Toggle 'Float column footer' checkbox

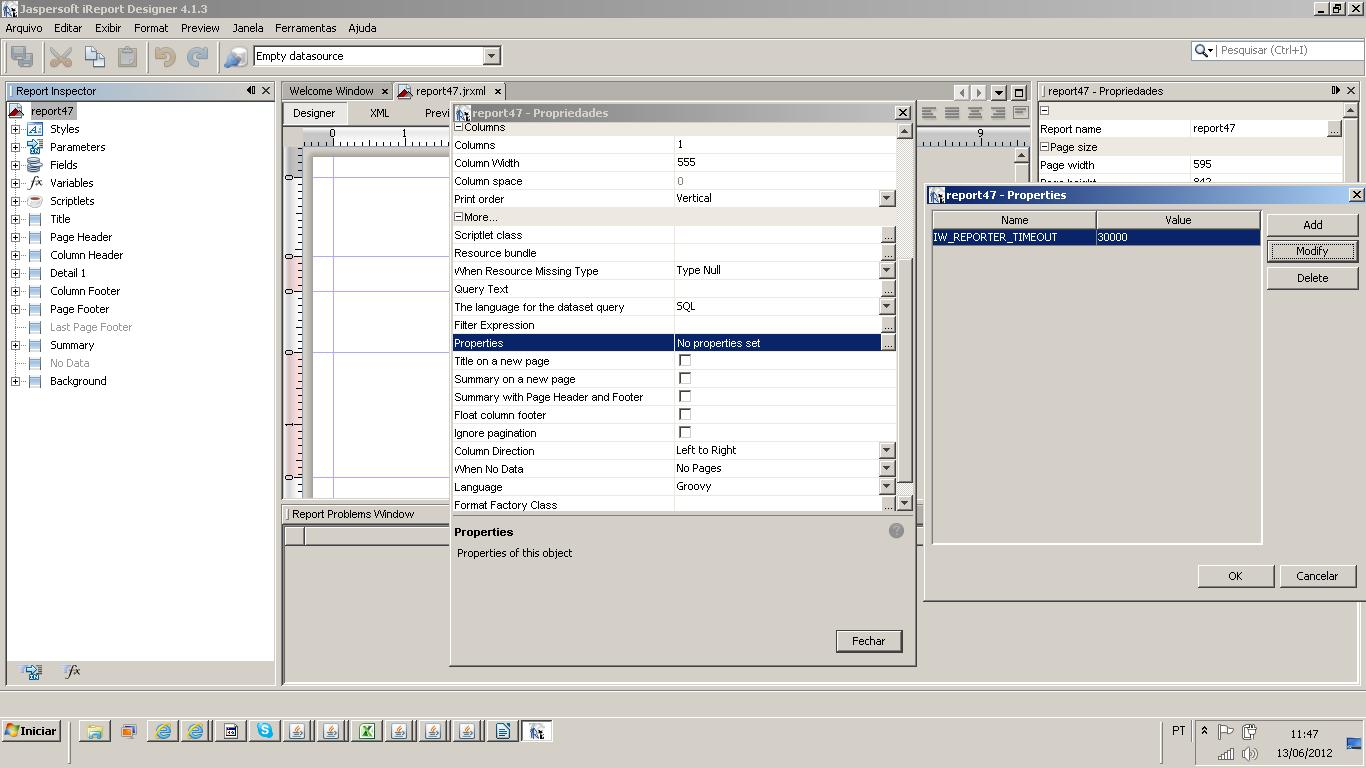point(685,415)
